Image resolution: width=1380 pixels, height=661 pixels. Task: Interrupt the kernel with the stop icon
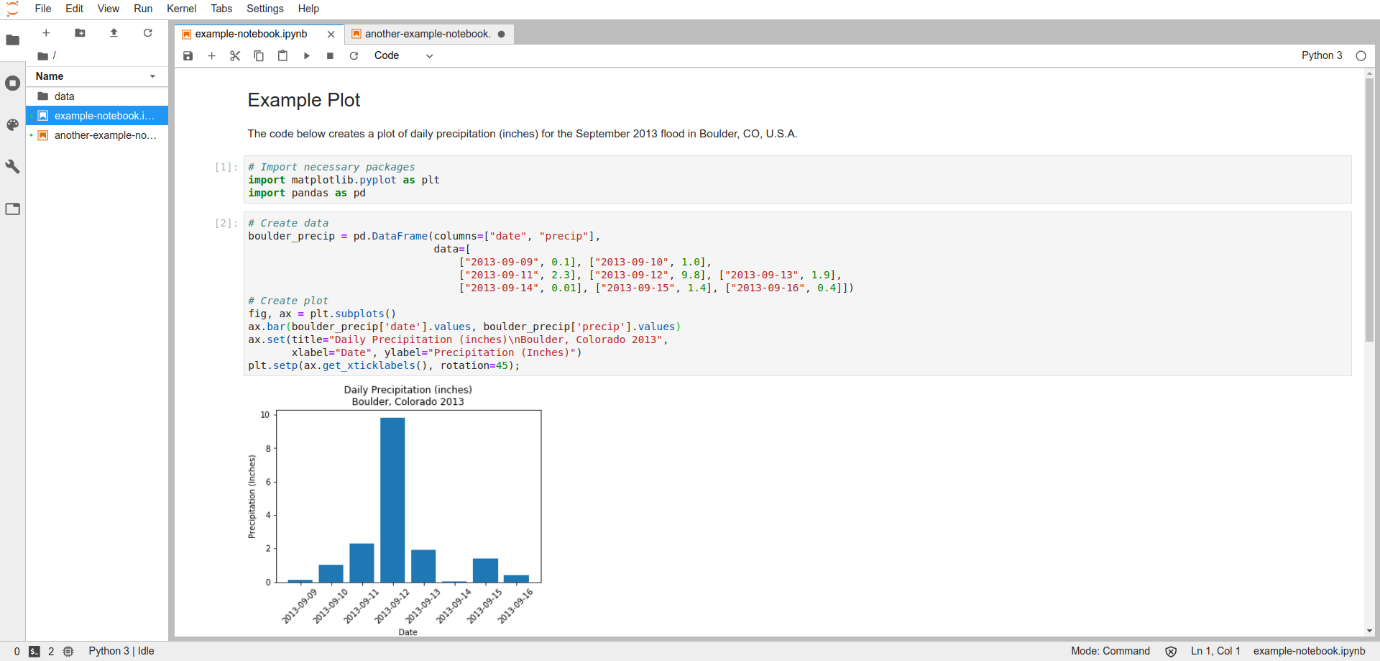330,56
